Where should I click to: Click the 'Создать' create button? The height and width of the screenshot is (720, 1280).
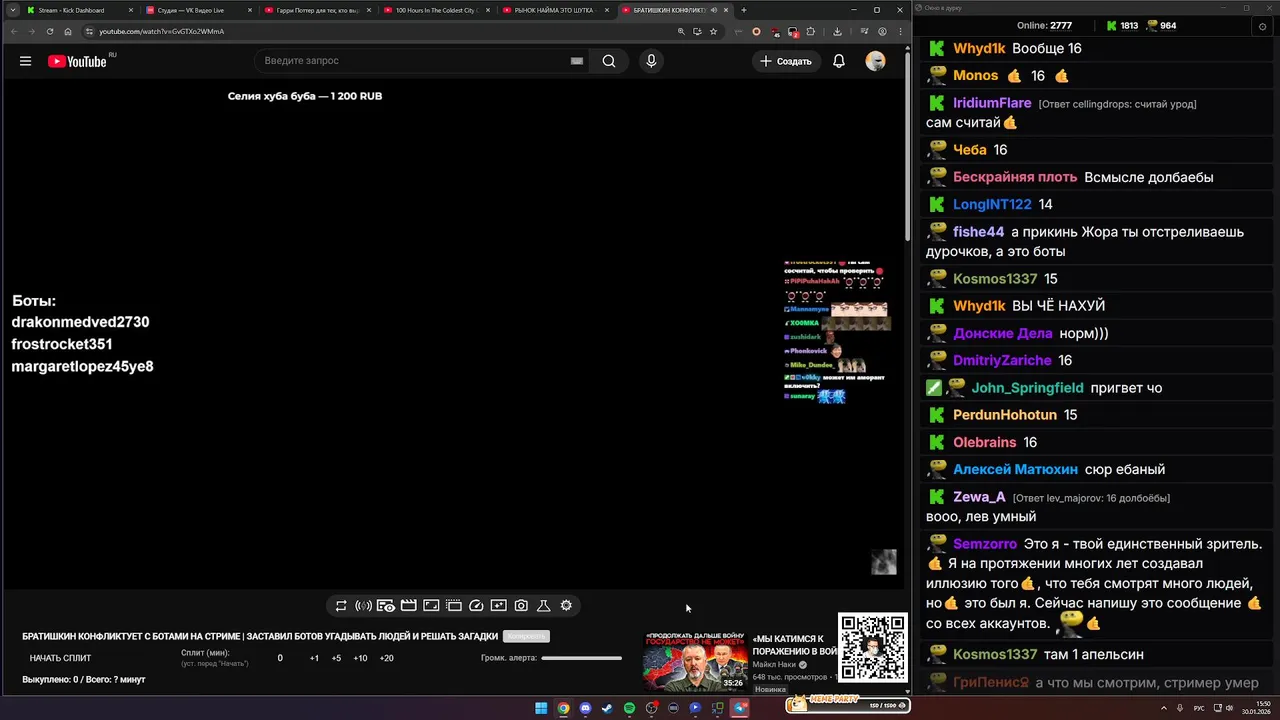tap(786, 61)
